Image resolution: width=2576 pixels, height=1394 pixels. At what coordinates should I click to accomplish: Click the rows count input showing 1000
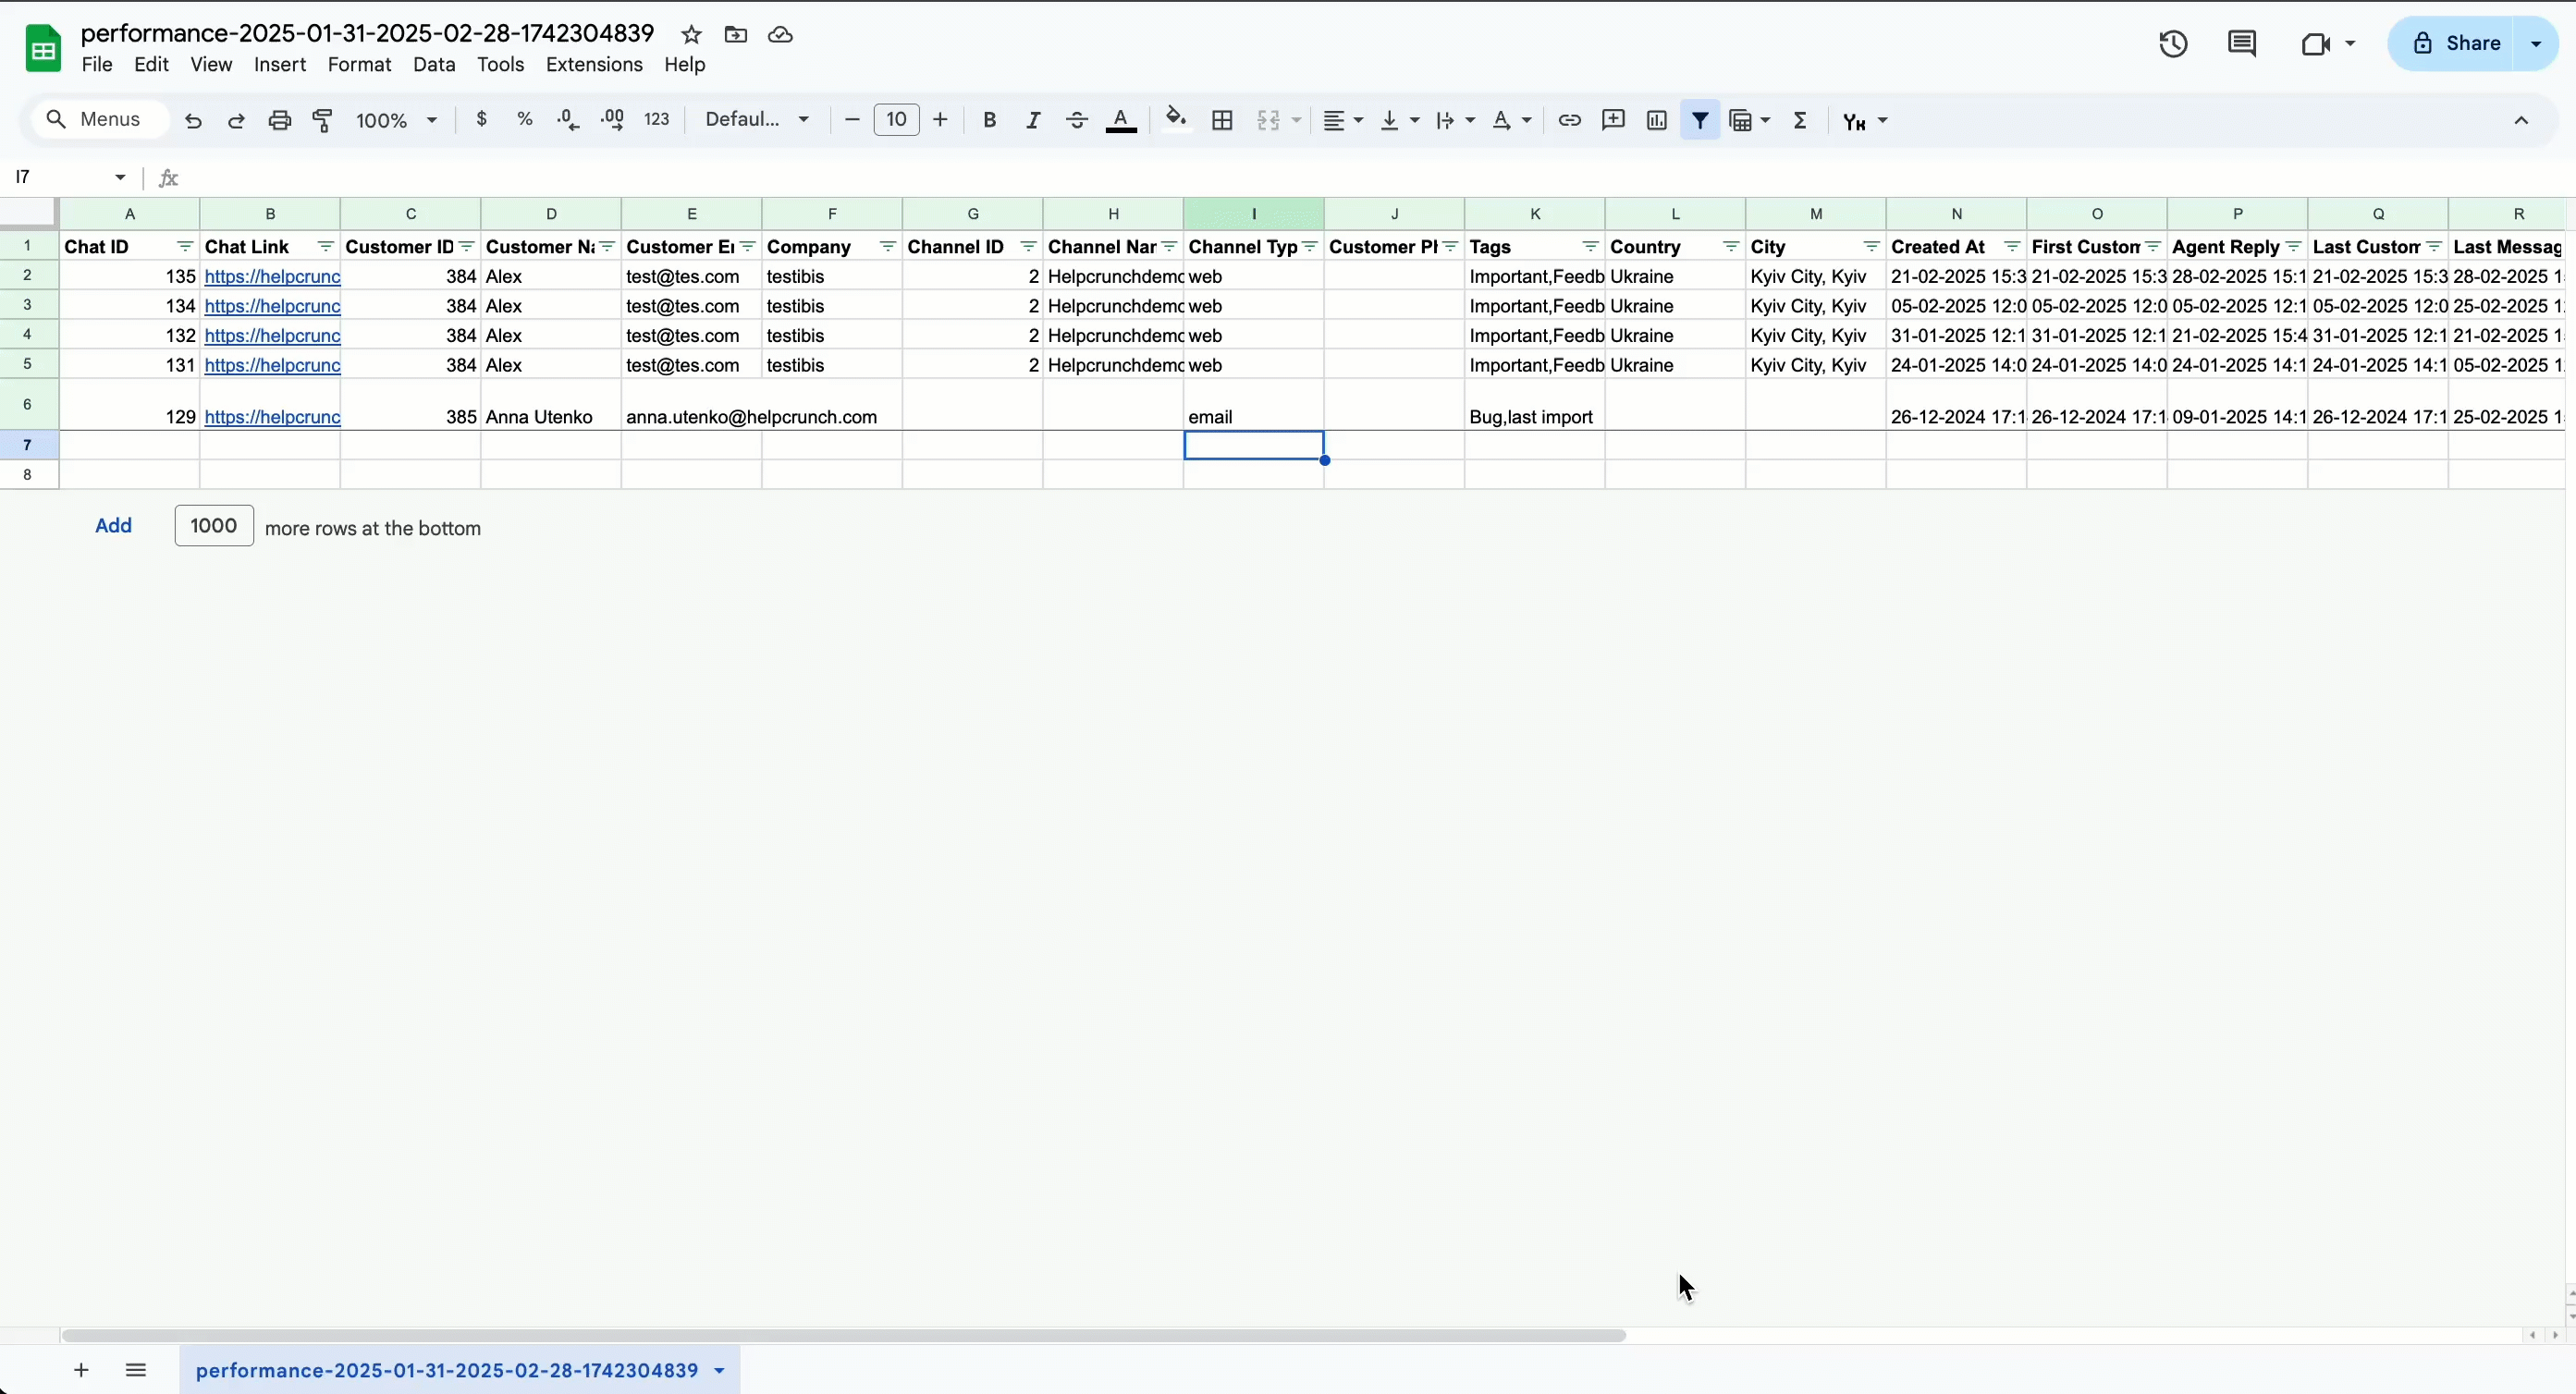click(213, 525)
